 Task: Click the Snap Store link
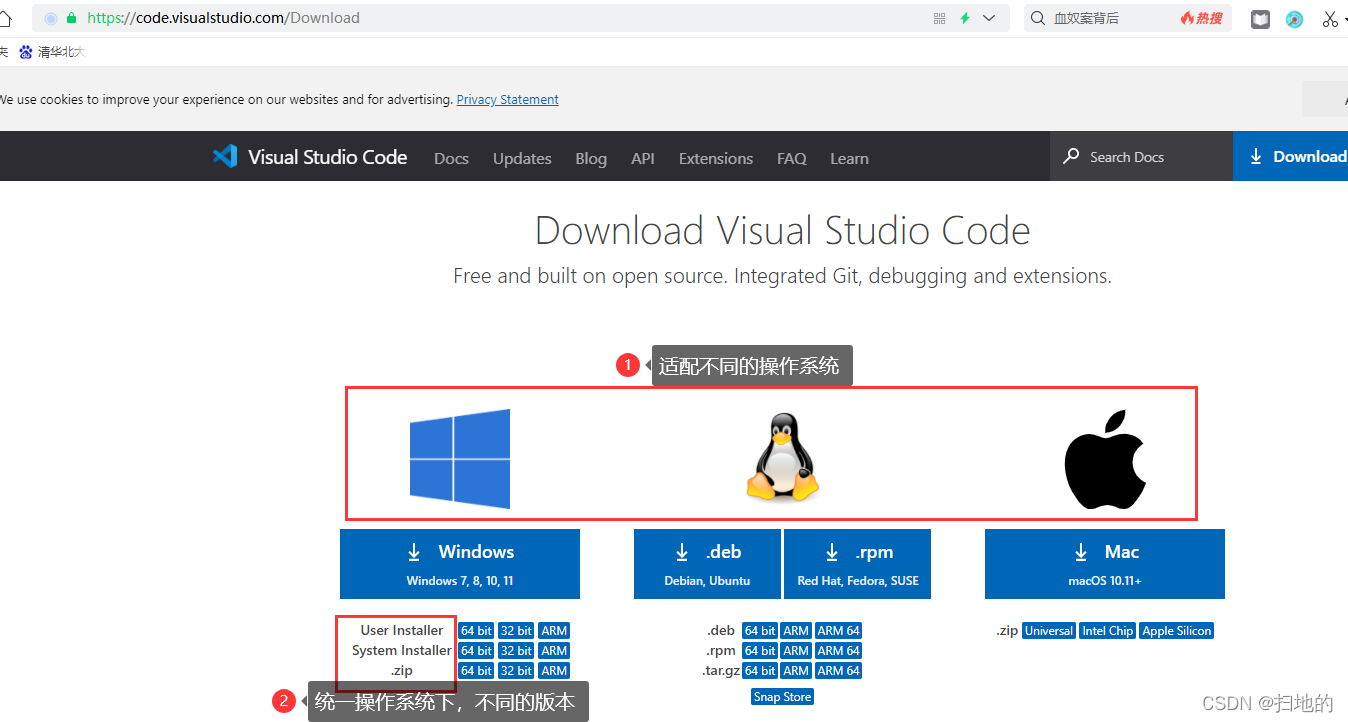783,697
